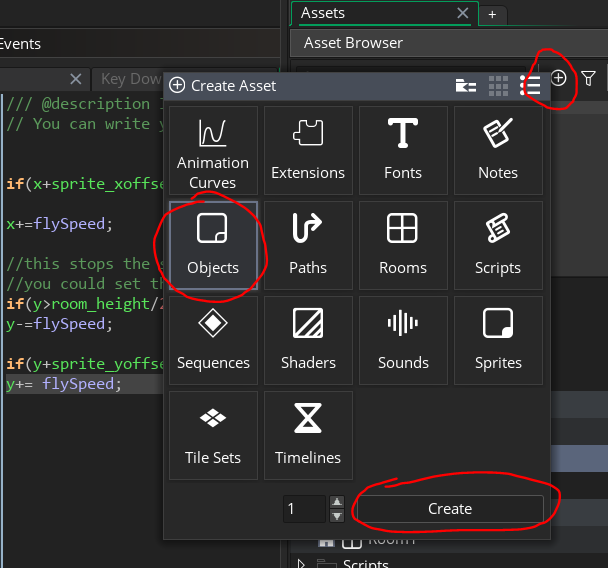Pick the Scripts asset type
Screen dimensions: 608x568
click(498, 245)
